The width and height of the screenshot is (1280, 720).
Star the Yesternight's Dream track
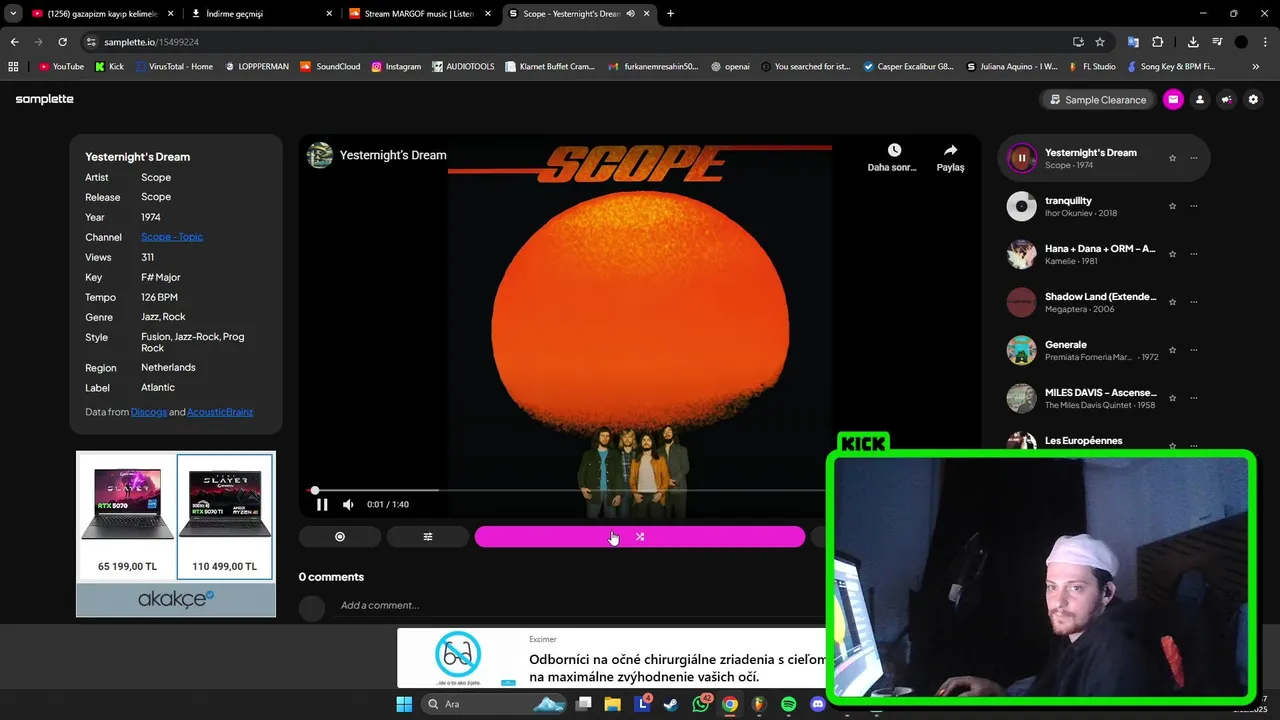(1173, 158)
